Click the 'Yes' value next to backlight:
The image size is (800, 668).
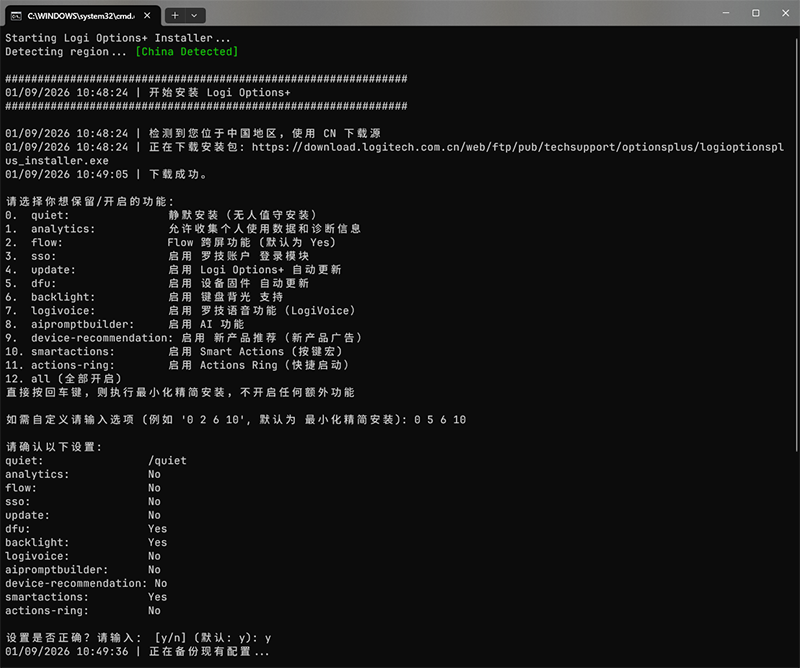157,542
